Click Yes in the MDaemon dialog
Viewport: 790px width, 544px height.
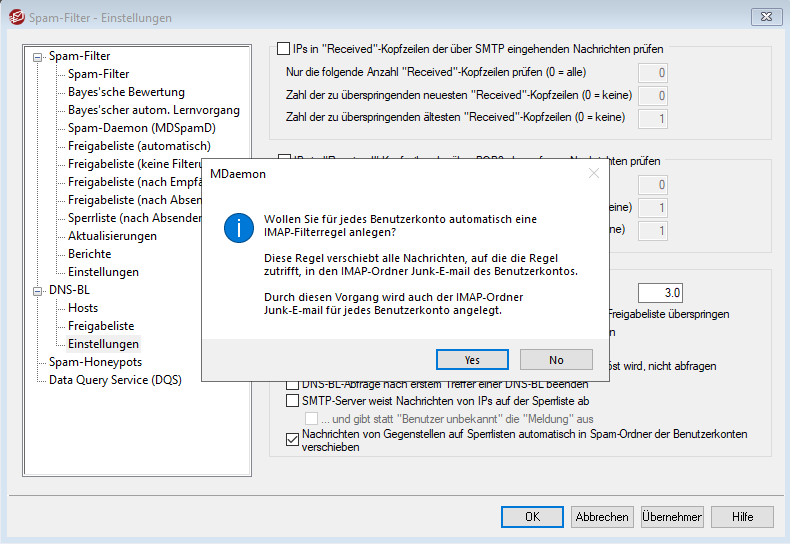click(472, 360)
